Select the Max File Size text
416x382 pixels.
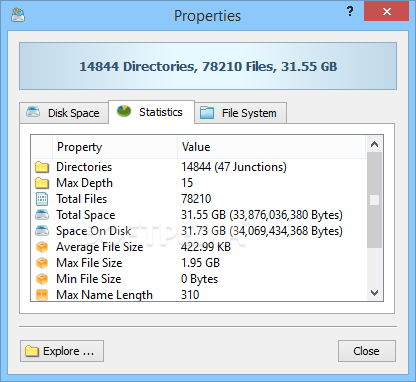coord(89,263)
